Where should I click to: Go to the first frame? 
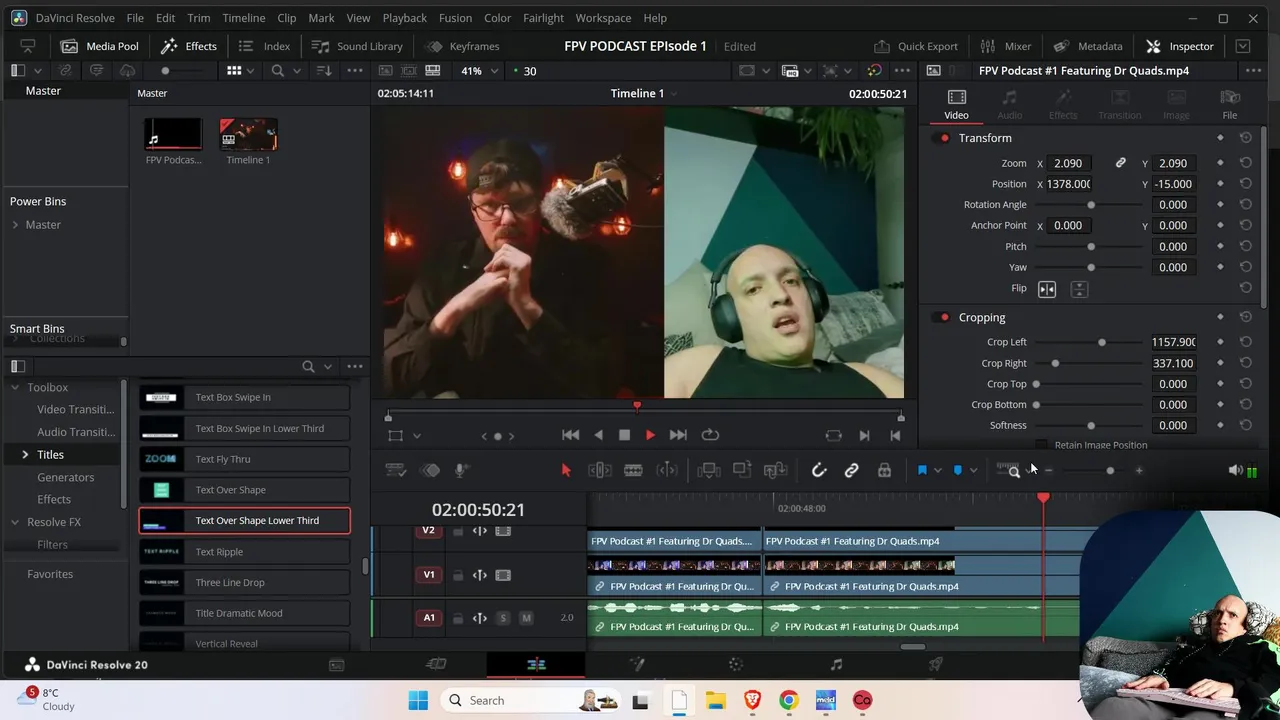[570, 435]
